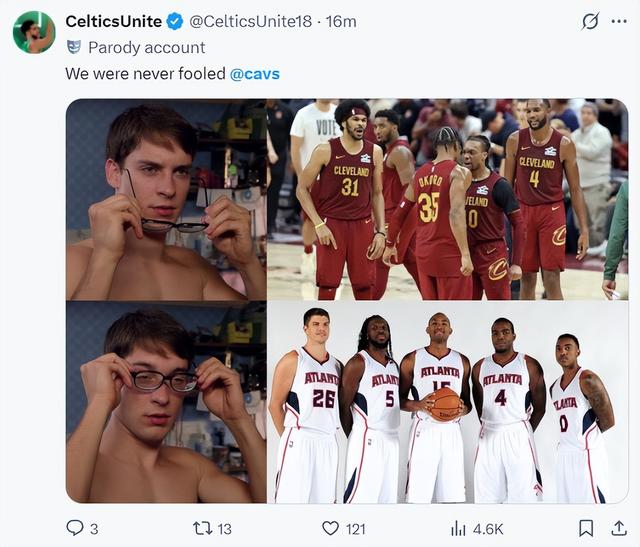
Task: Repost the tweet via retweet icon
Action: pos(202,528)
